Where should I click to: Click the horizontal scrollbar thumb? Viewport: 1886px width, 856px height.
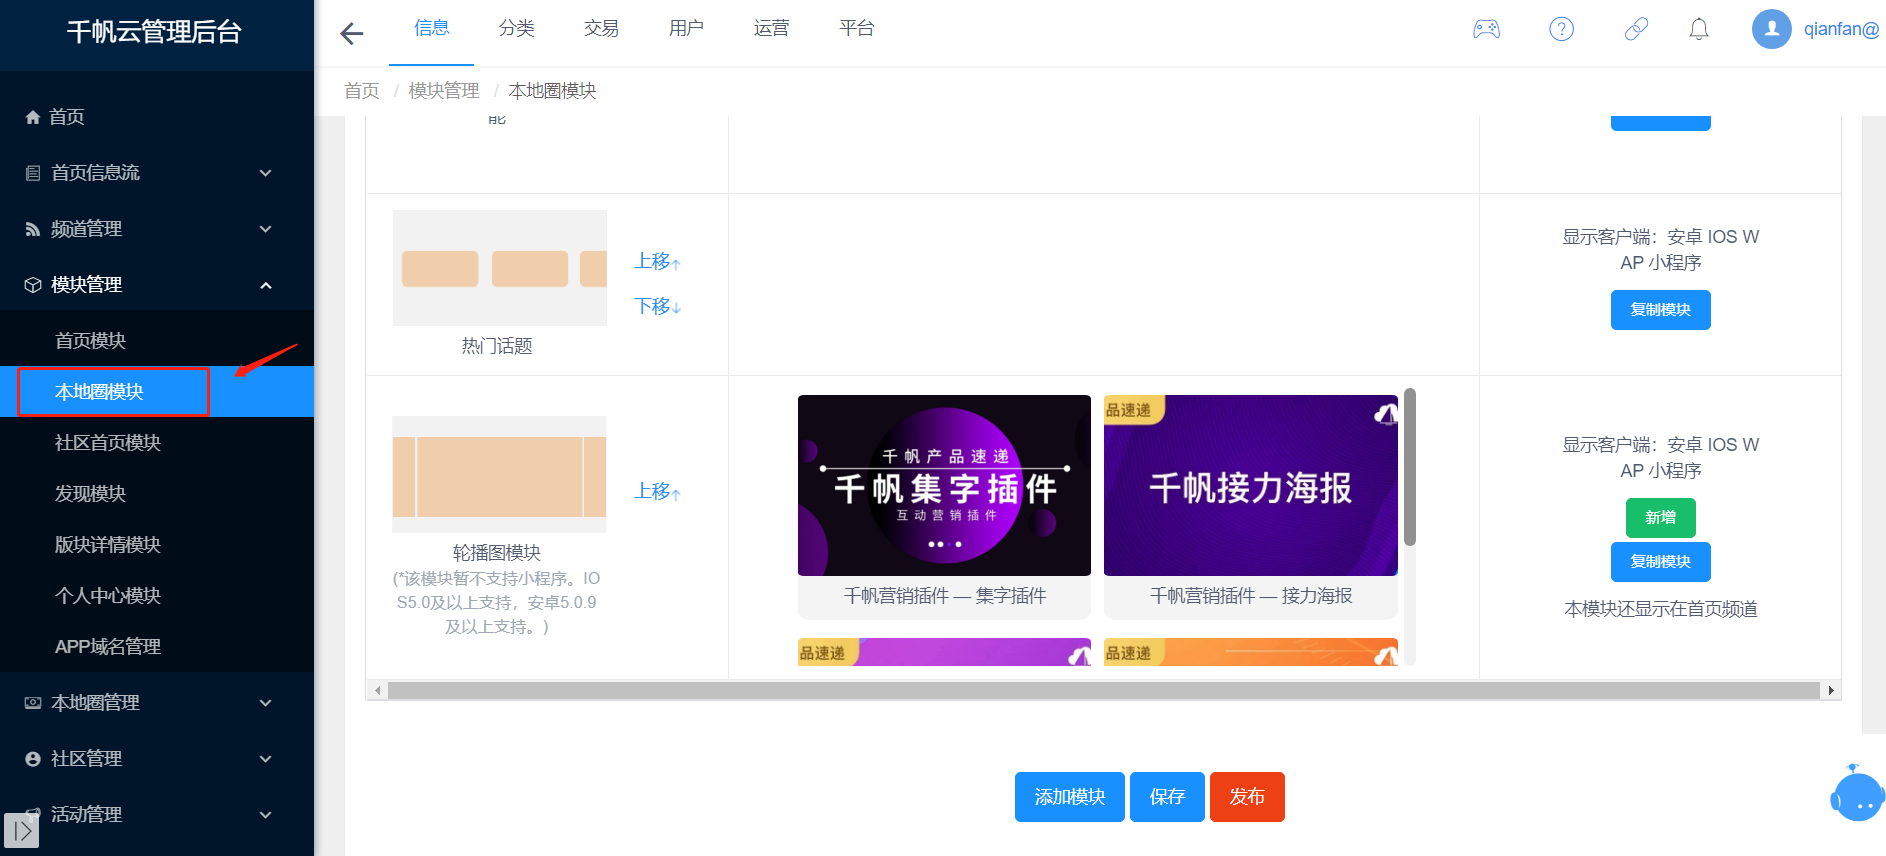pos(1103,690)
